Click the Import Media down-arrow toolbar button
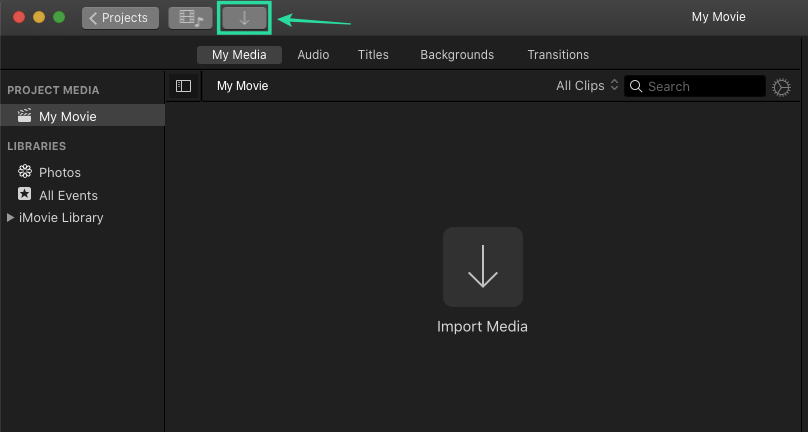The width and height of the screenshot is (808, 432). 244,18
